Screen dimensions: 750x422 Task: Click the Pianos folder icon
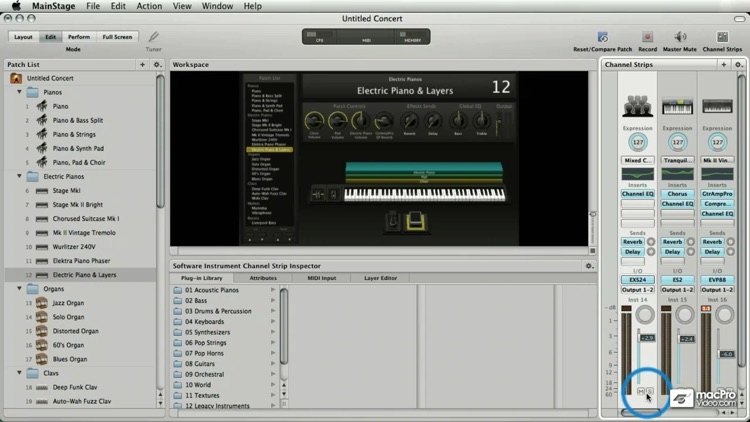pyautogui.click(x=33, y=92)
